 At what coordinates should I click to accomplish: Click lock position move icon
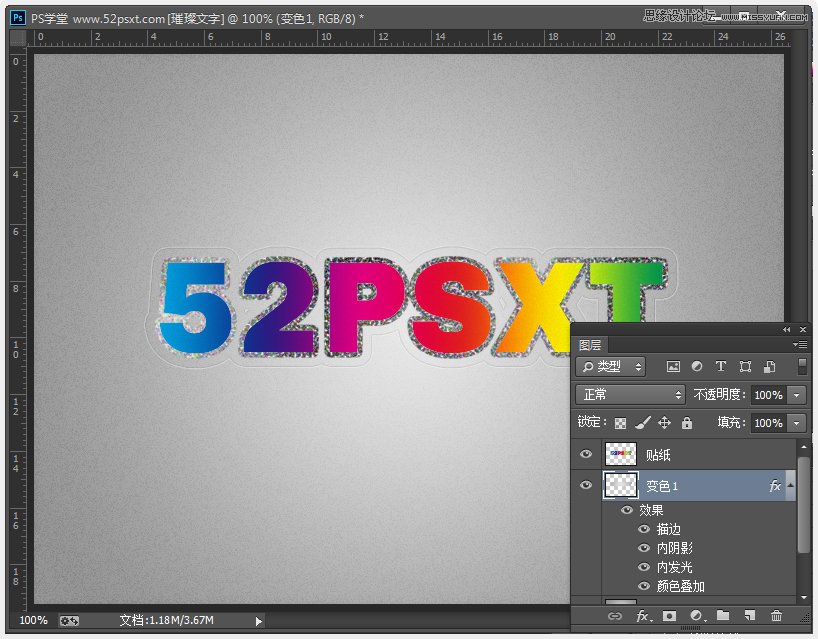point(664,423)
